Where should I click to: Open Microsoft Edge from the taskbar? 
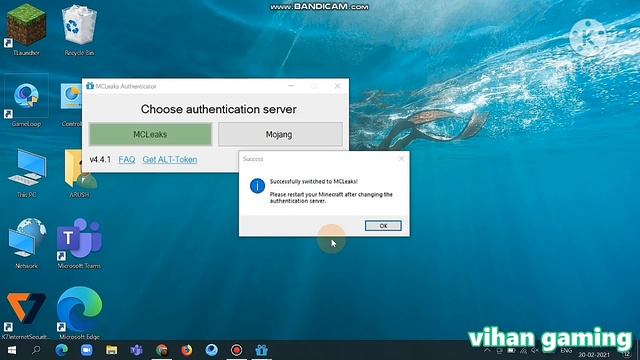tap(62, 350)
